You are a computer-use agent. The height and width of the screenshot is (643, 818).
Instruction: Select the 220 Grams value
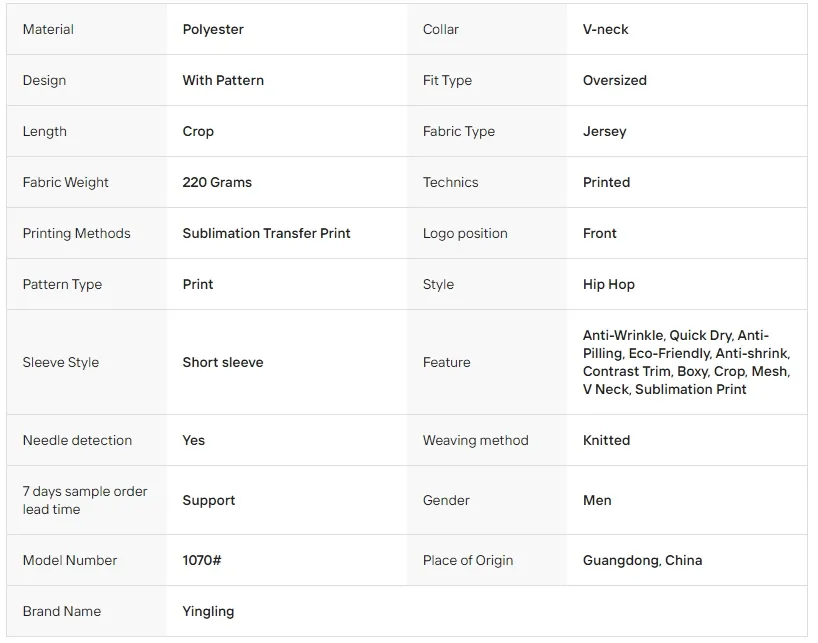217,183
